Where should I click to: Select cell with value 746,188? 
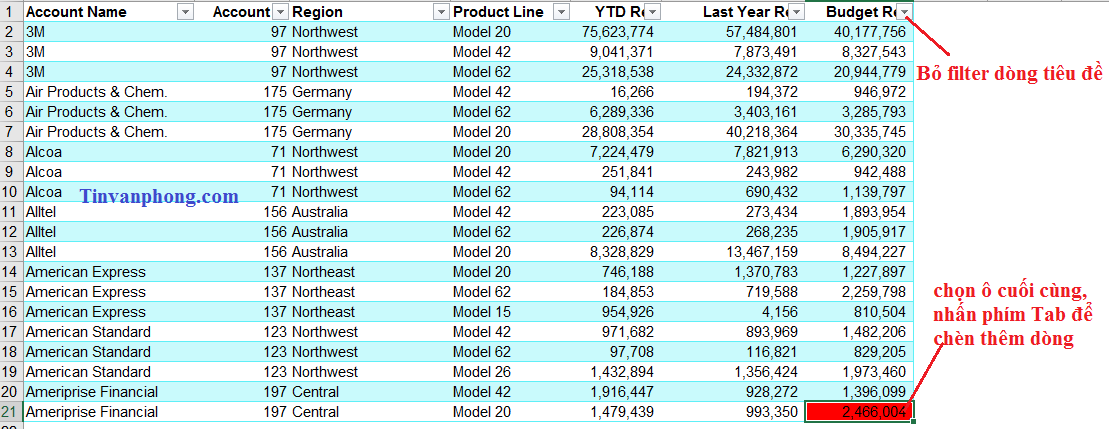[x=617, y=272]
